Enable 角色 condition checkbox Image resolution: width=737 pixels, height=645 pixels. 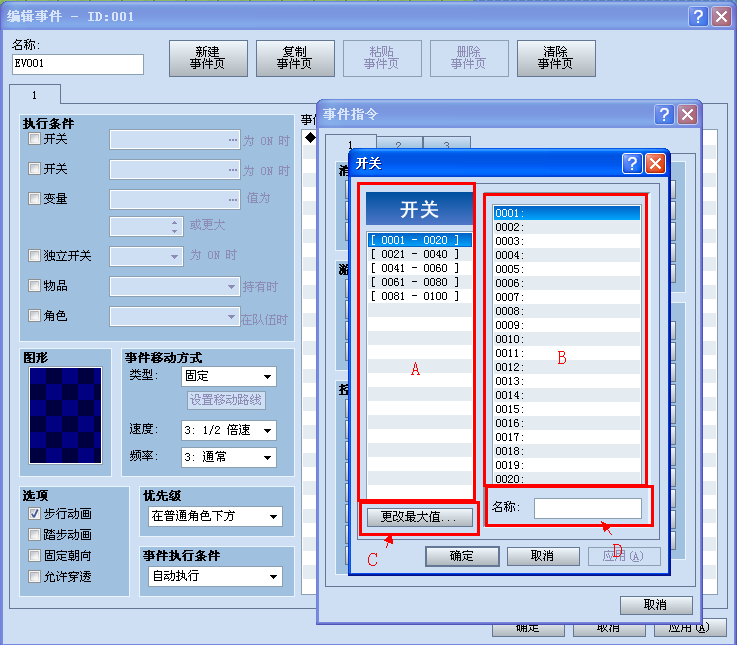[34, 315]
